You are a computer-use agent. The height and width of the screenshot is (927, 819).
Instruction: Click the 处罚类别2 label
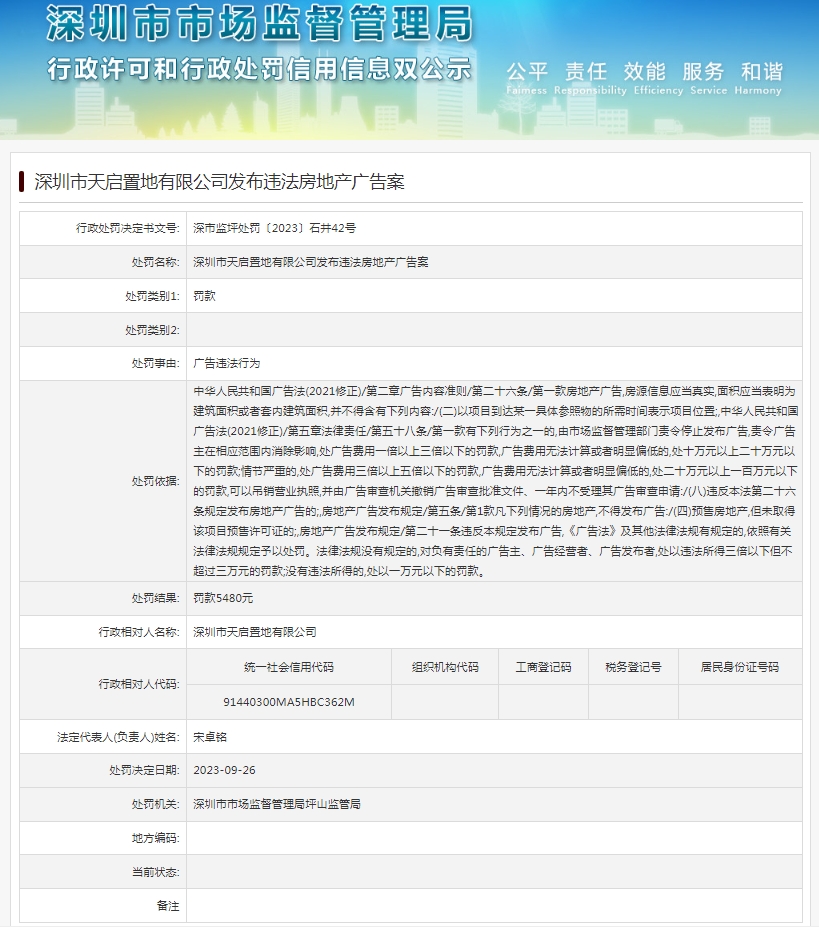[x=152, y=330]
